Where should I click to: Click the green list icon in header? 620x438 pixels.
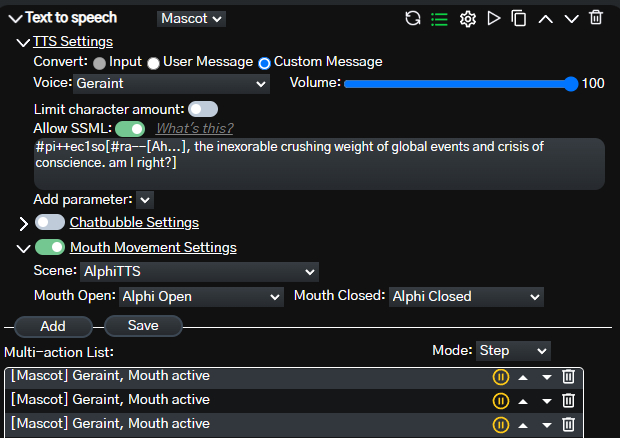(x=439, y=18)
